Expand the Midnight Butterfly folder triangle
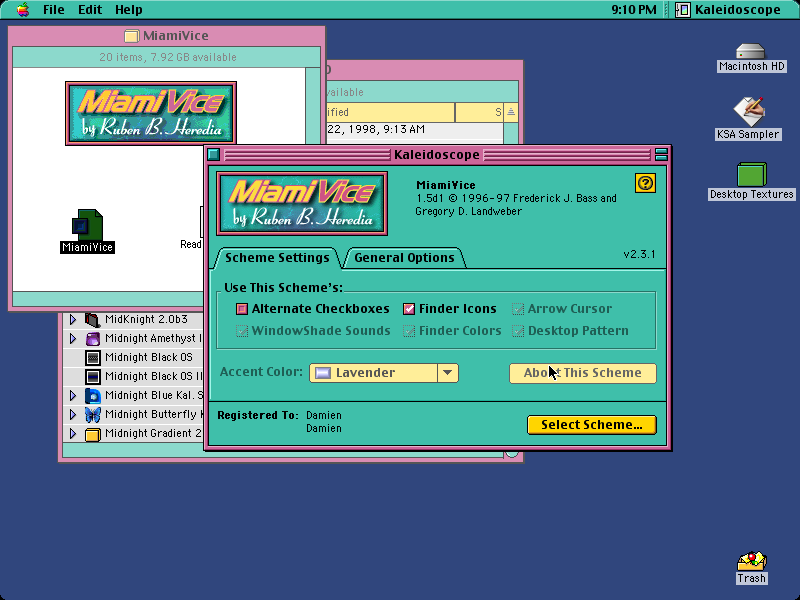800x600 pixels. [72, 414]
